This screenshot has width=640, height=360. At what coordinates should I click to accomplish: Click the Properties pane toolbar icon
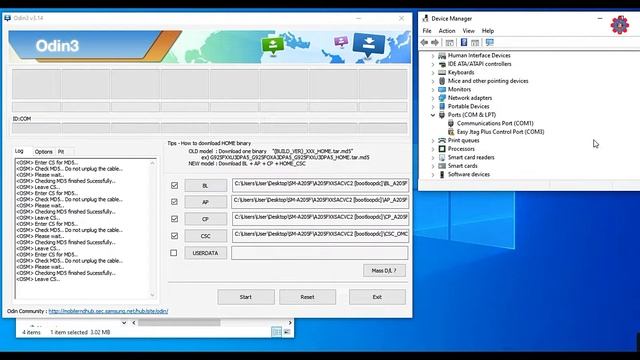pos(475,42)
